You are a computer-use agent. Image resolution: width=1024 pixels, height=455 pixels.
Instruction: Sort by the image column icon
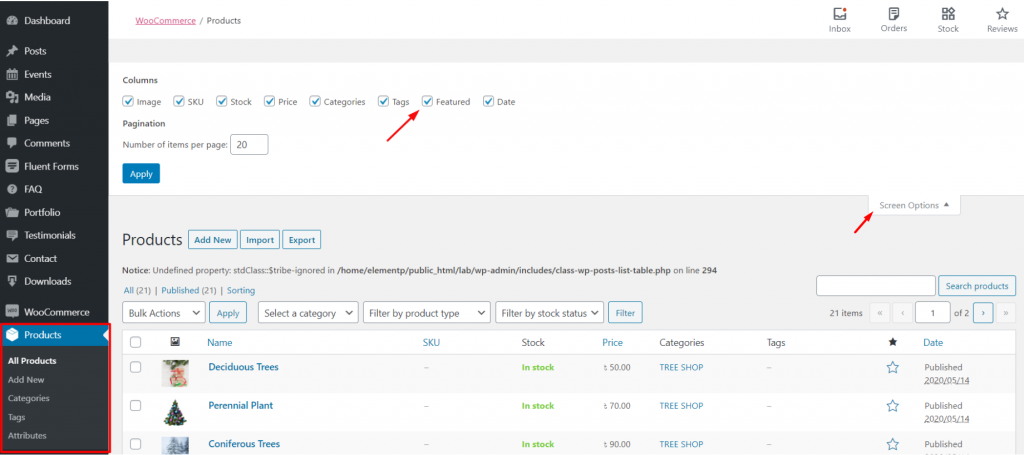pyautogui.click(x=175, y=342)
